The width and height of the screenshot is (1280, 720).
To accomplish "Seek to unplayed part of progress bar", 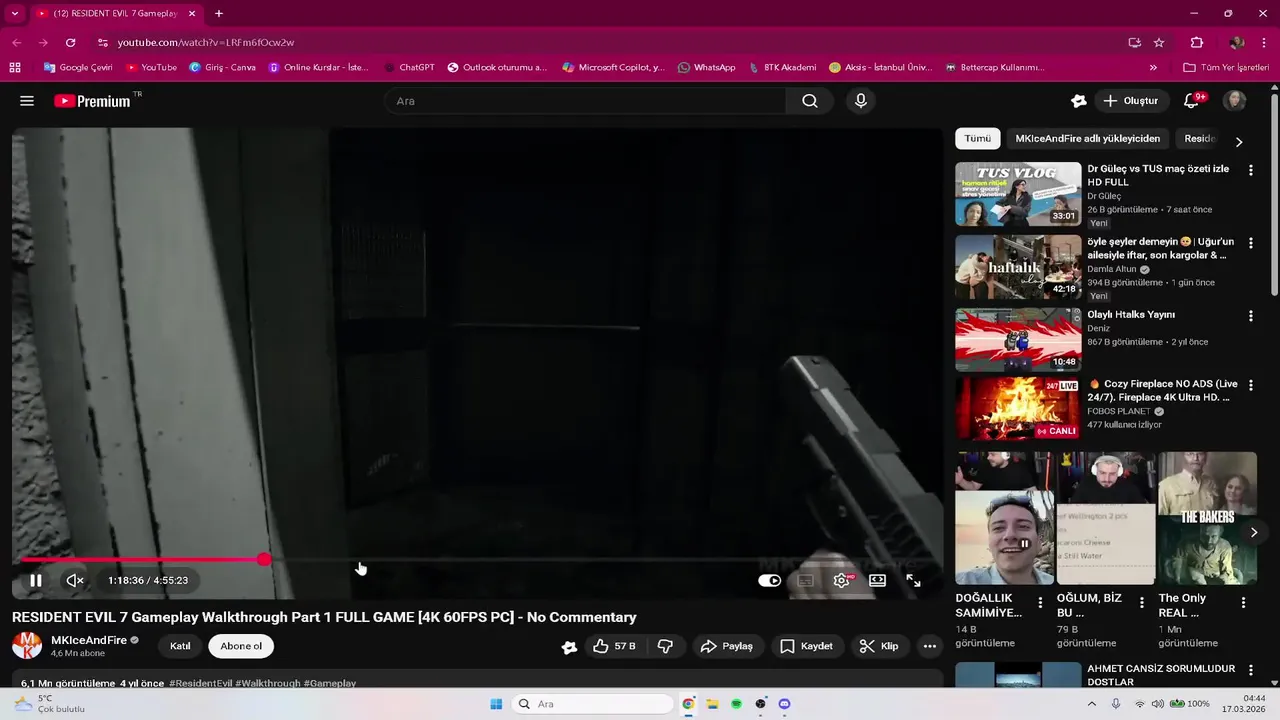I will 600,560.
